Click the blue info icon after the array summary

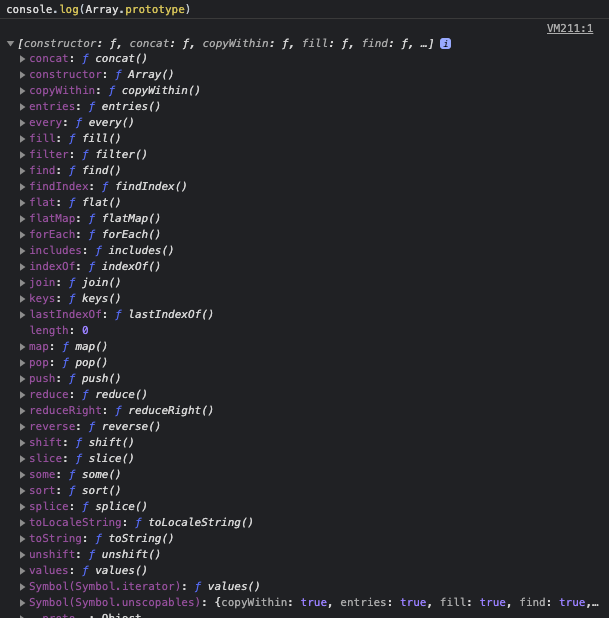click(x=445, y=43)
